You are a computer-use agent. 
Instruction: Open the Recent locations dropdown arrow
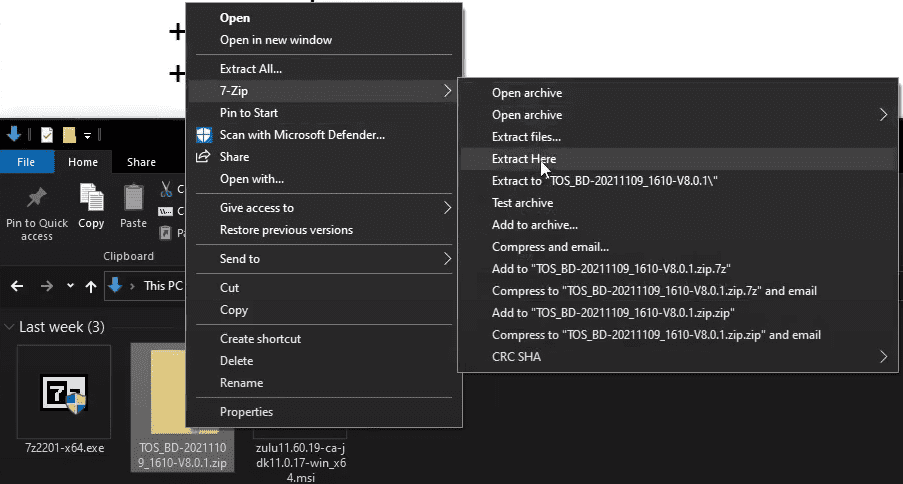[x=70, y=285]
